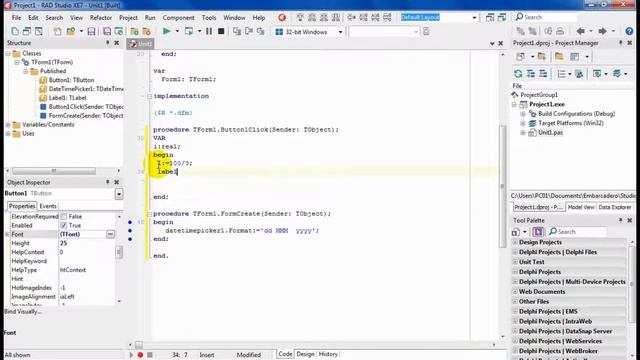
Task: Open the File menu
Action: pyautogui.click(x=16, y=18)
